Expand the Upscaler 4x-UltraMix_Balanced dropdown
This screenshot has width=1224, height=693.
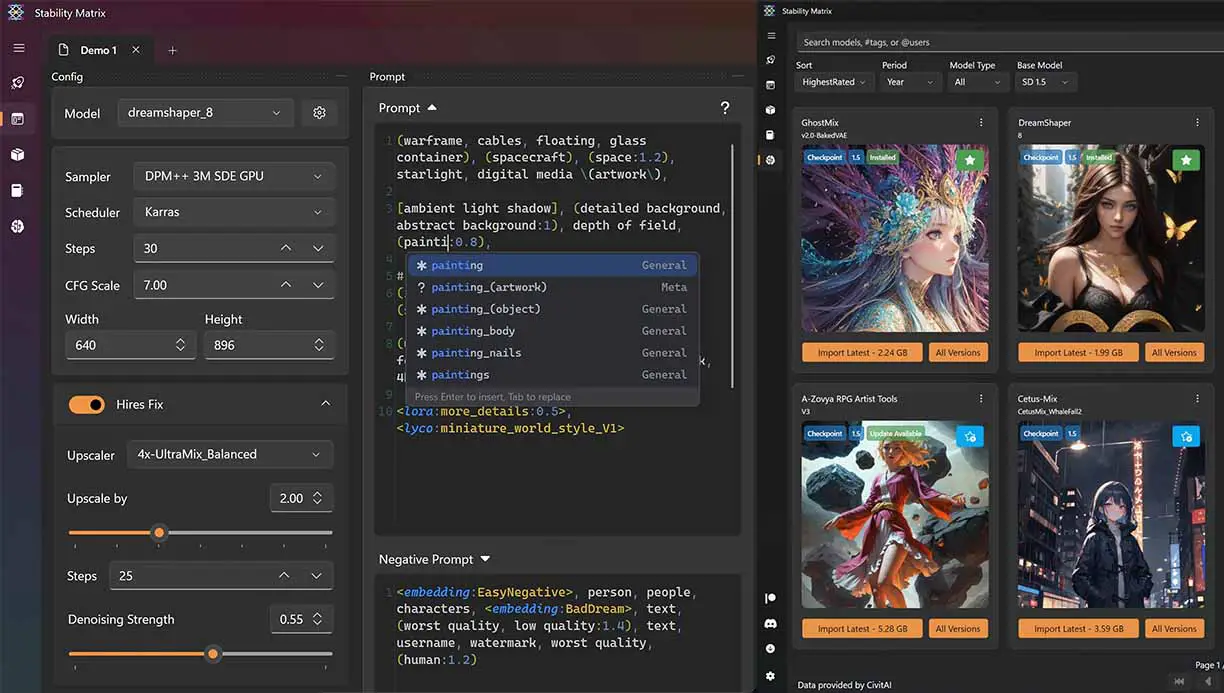(x=229, y=454)
